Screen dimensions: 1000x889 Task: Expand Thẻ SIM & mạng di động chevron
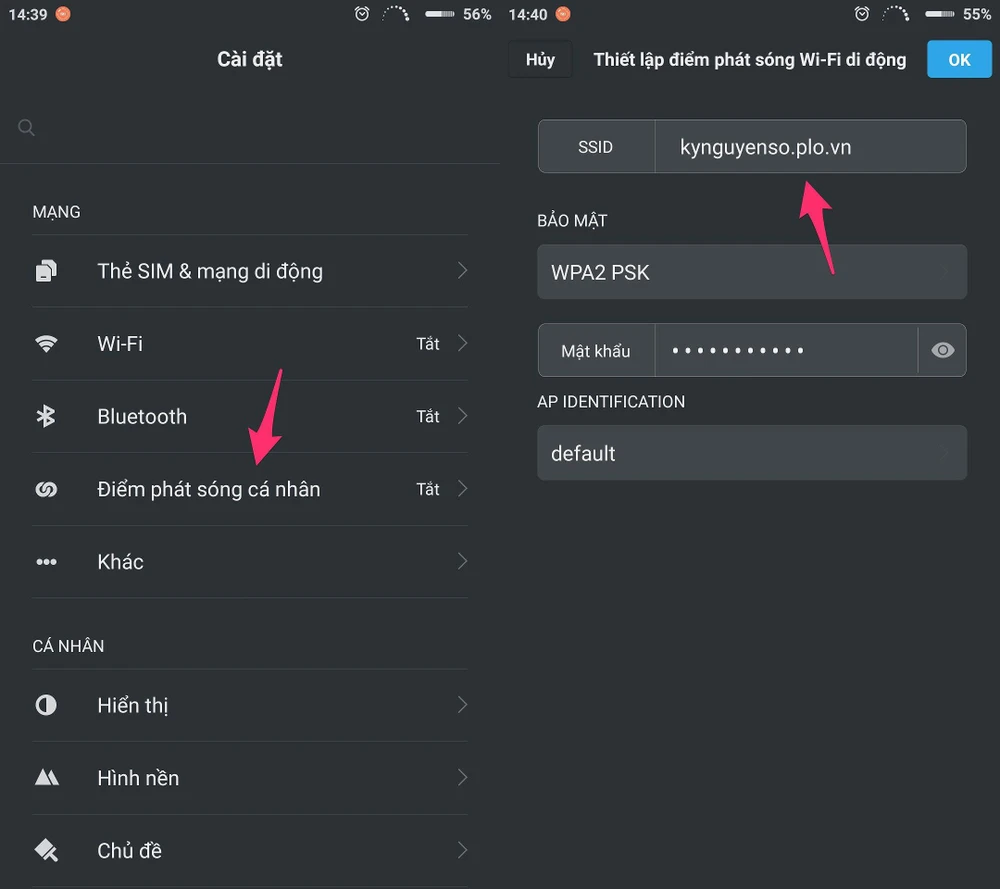(462, 271)
